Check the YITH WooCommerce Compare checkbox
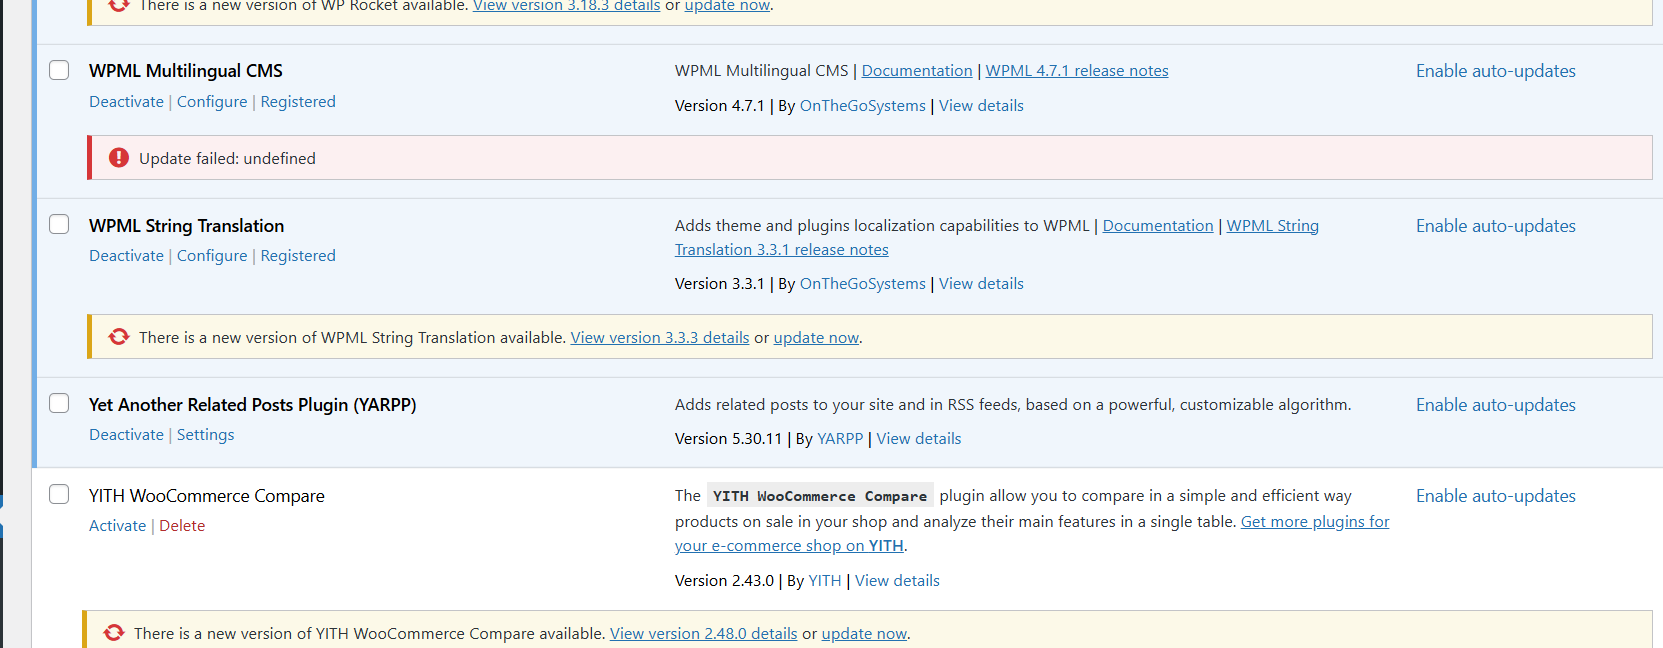This screenshot has width=1663, height=648. [59, 494]
